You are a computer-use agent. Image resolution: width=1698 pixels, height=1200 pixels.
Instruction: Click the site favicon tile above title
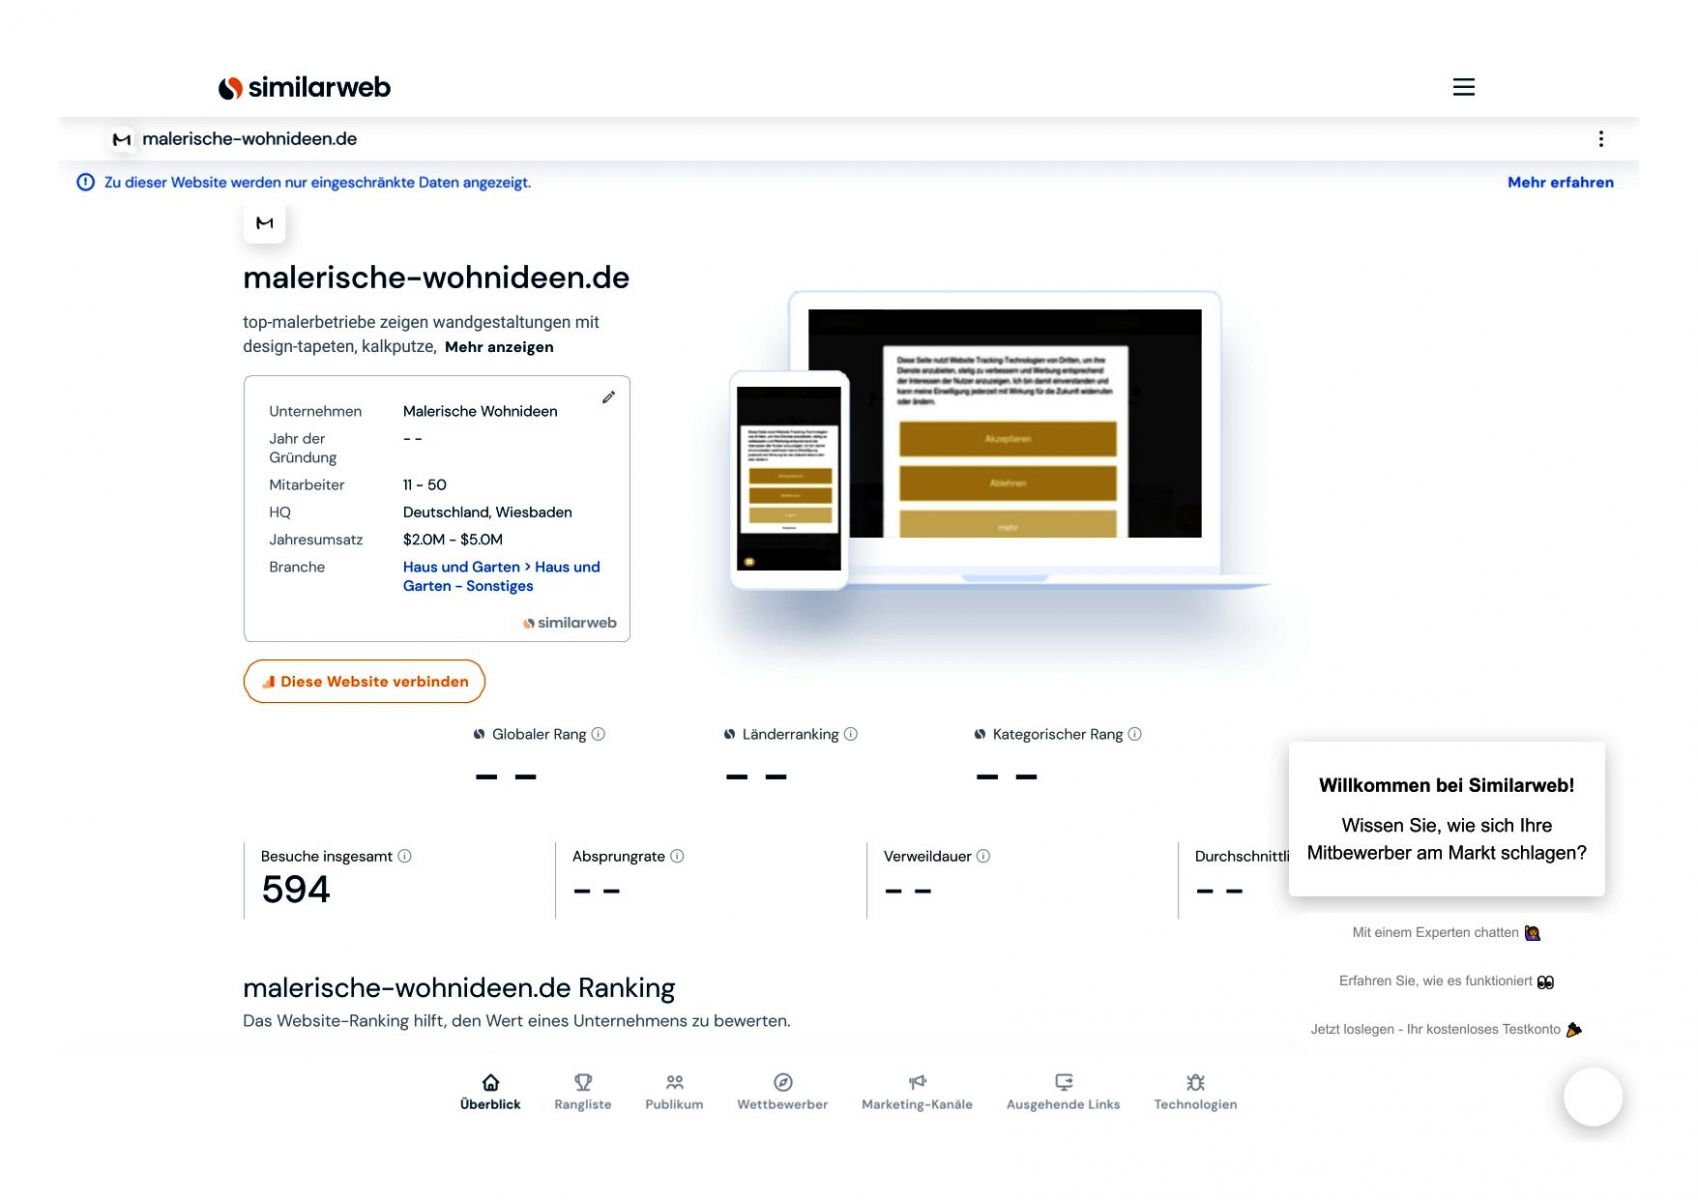pos(264,223)
